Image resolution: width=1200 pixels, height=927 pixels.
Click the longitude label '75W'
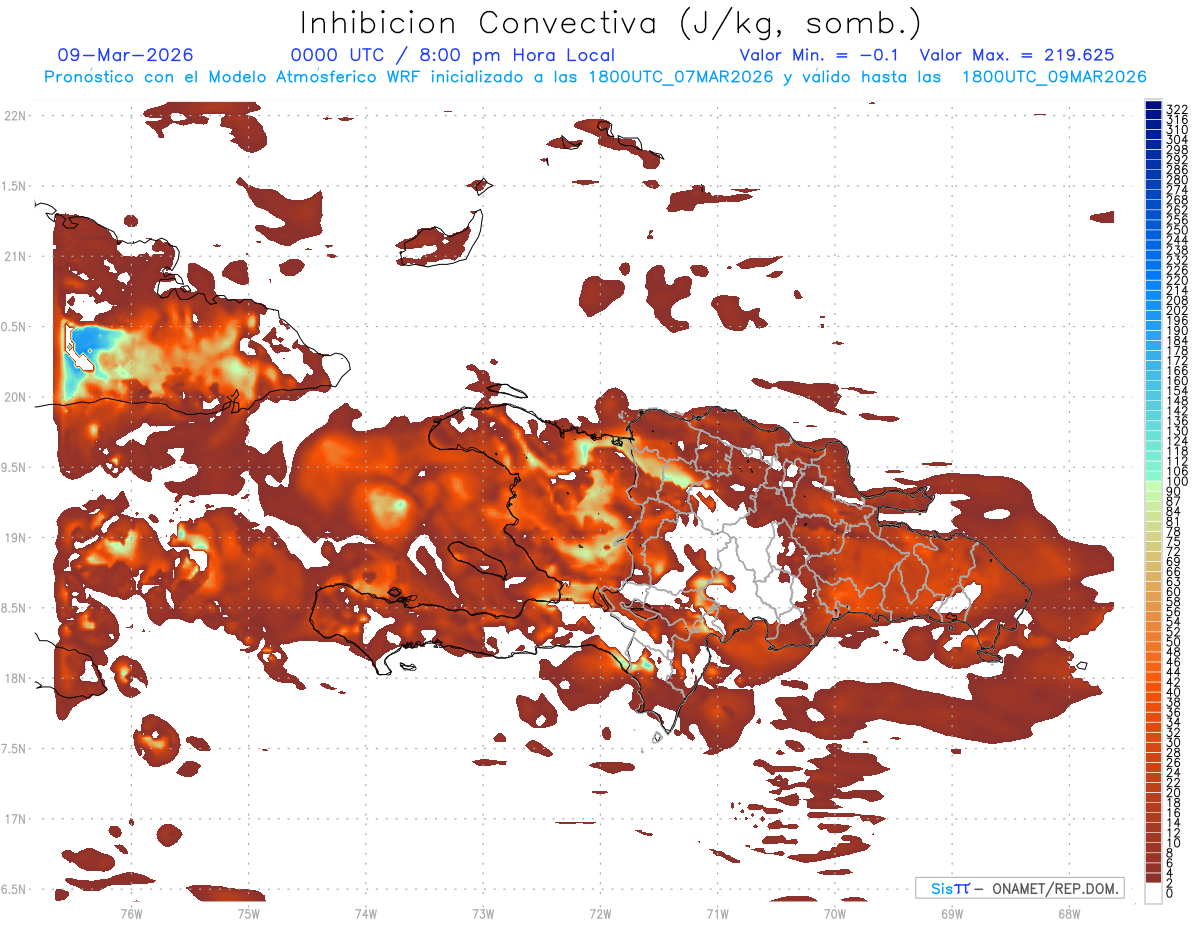point(248,913)
